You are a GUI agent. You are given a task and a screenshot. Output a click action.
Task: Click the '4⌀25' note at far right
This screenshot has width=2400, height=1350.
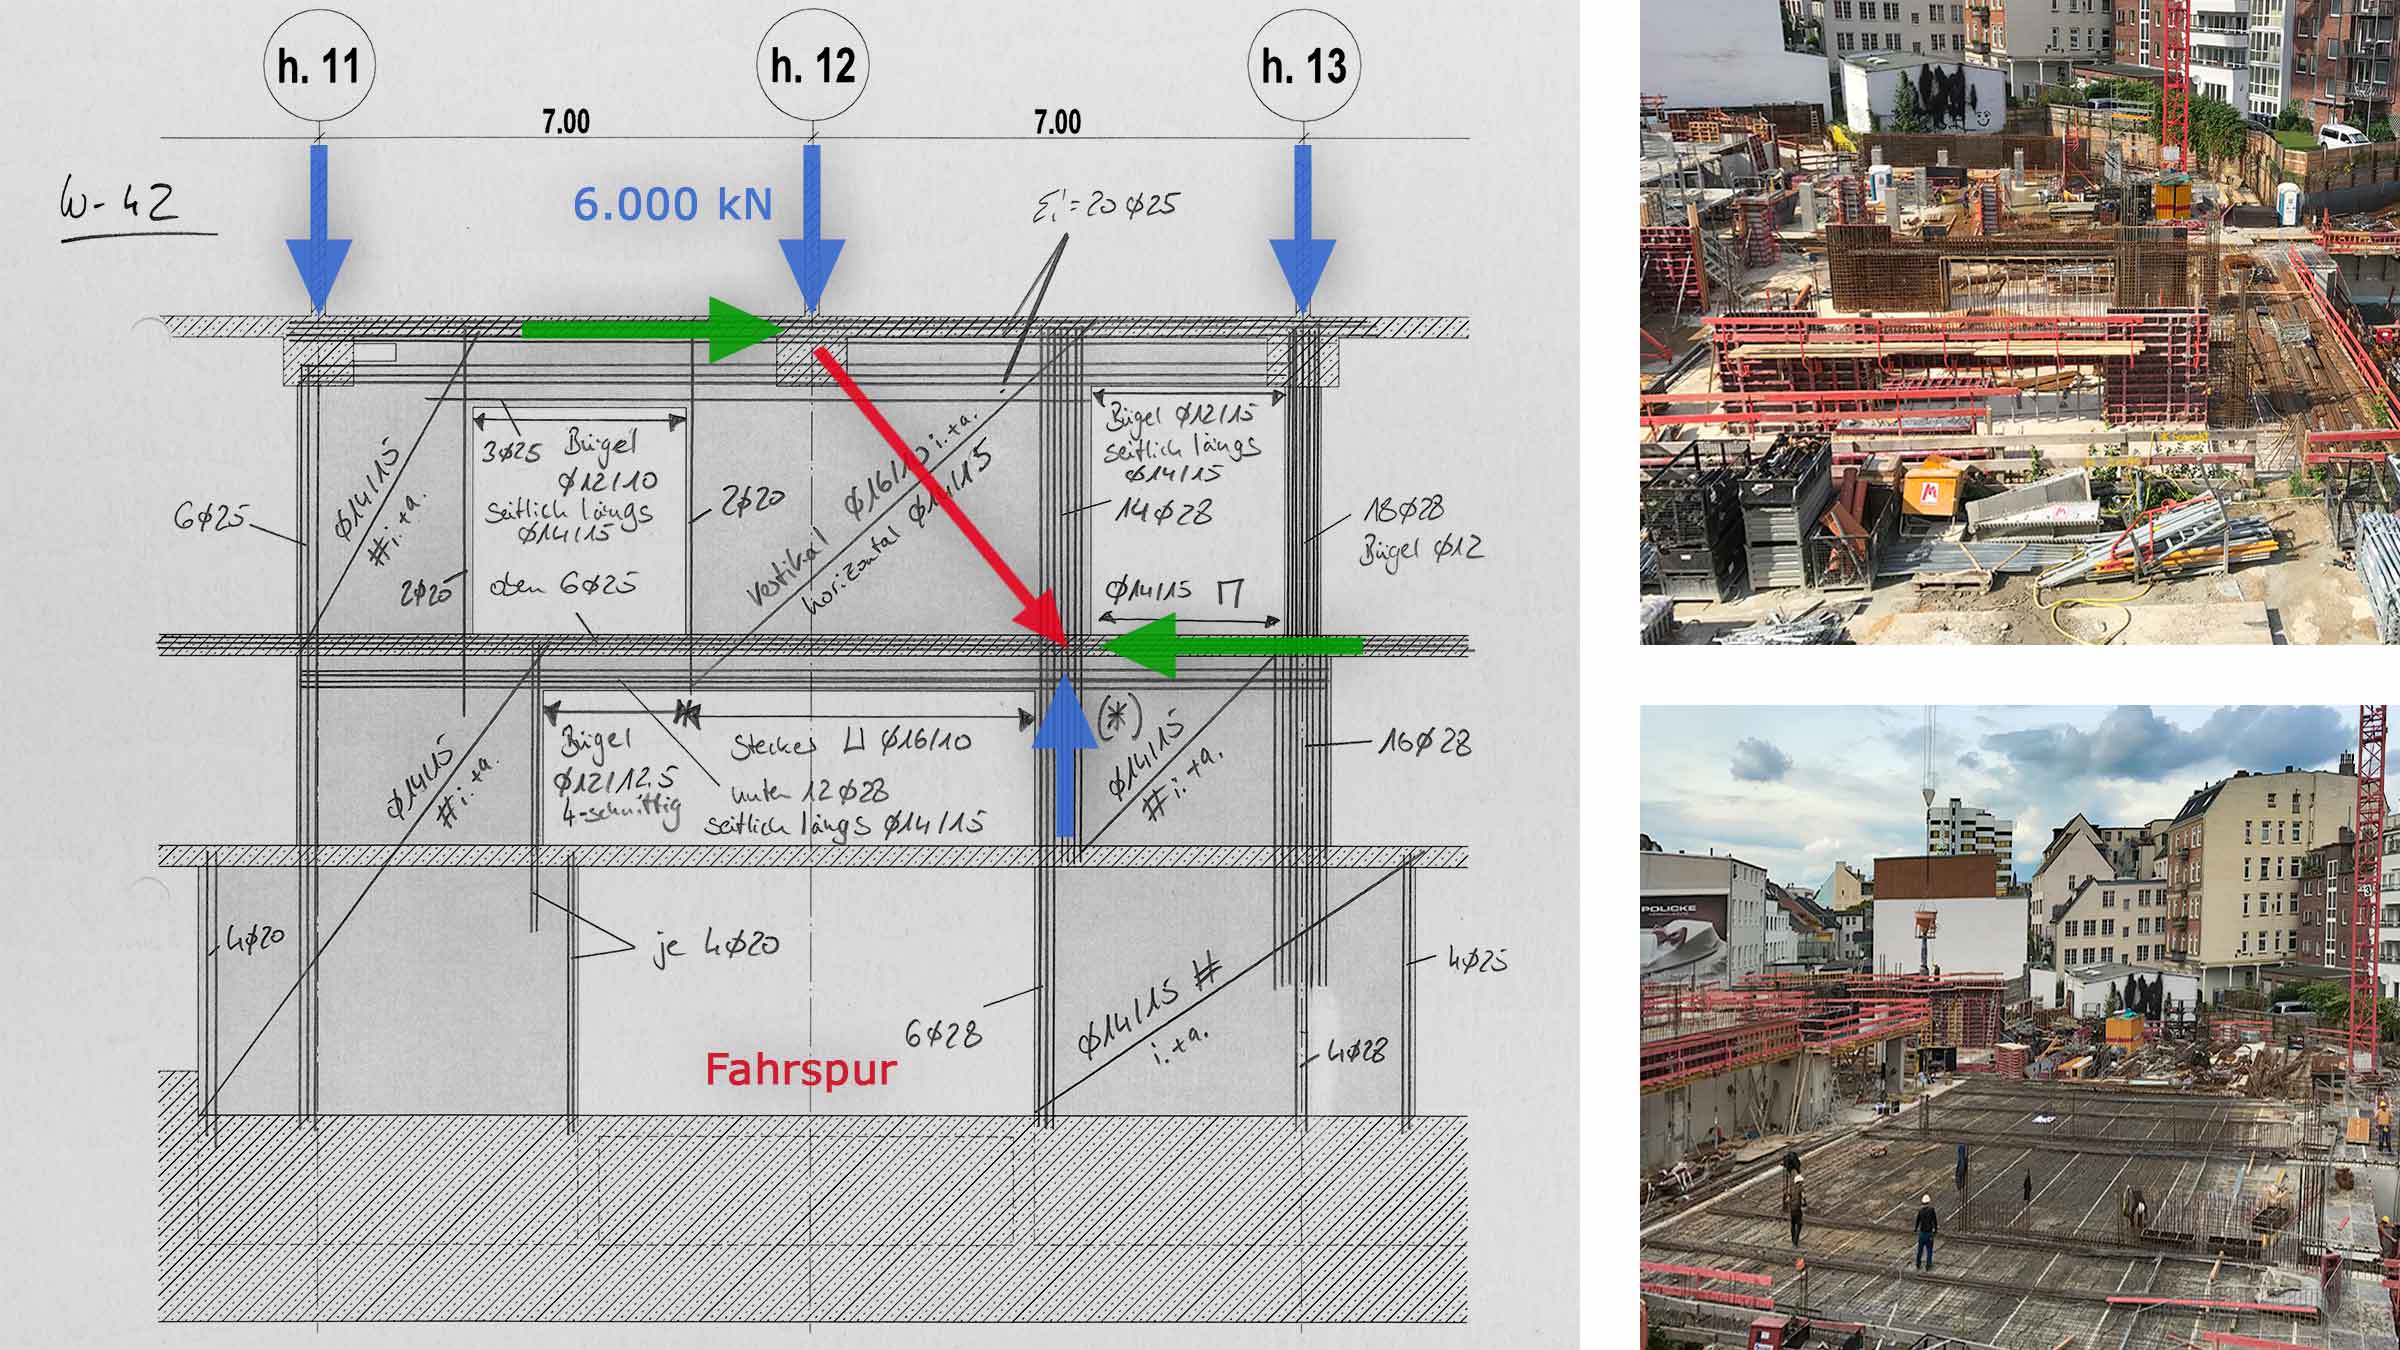pyautogui.click(x=1477, y=959)
